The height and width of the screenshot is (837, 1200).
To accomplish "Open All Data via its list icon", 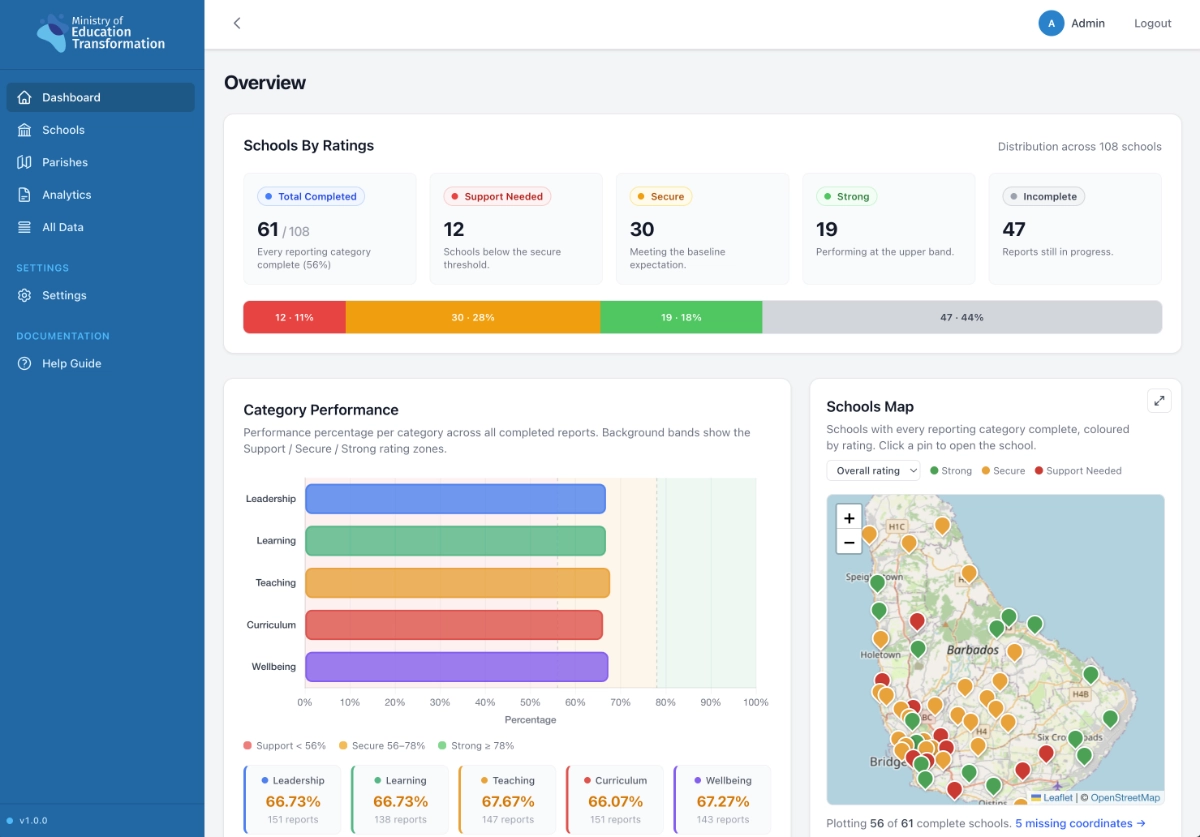I will pyautogui.click(x=24, y=227).
